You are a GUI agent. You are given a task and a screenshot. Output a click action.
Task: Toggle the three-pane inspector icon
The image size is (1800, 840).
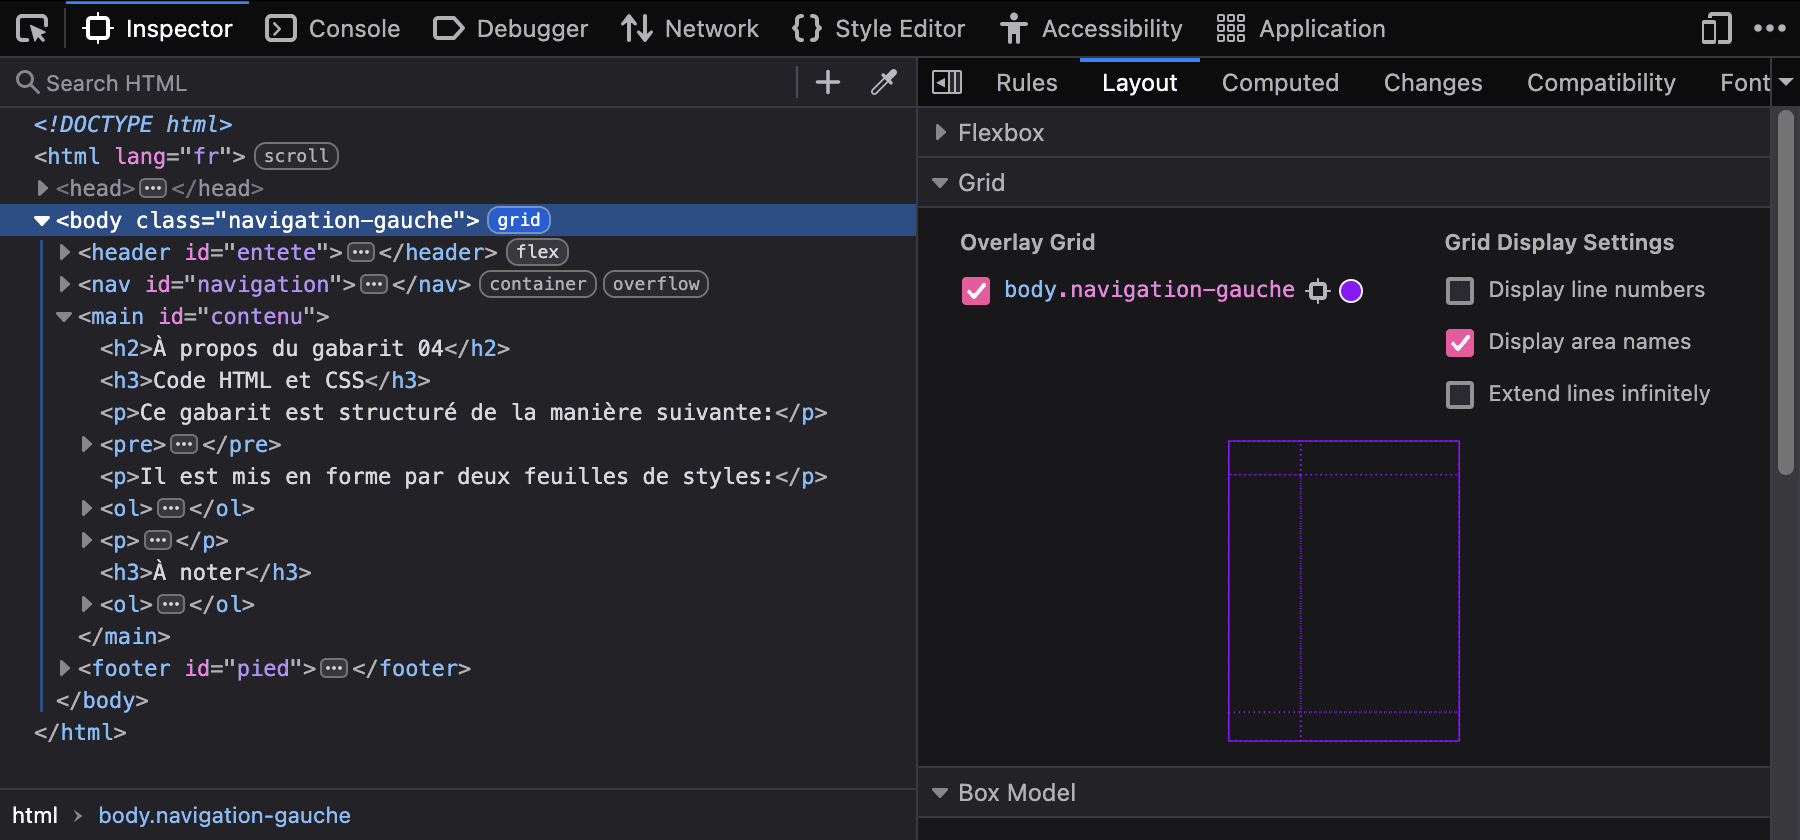(946, 82)
